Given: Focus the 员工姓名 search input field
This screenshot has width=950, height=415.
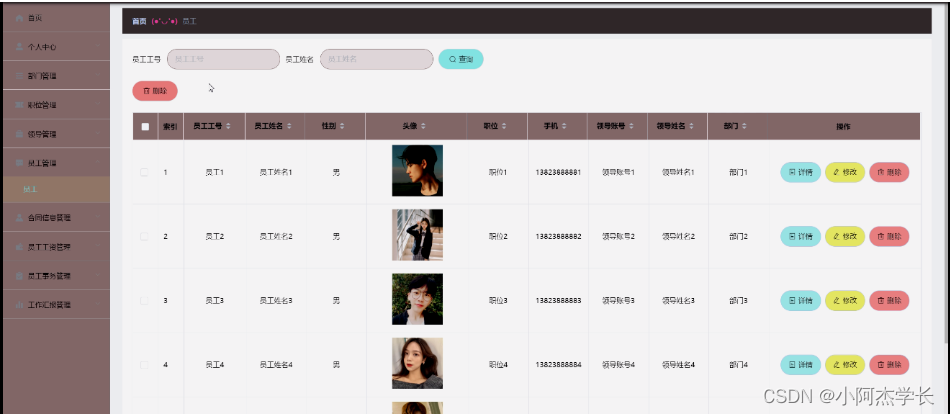Looking at the screenshot, I should (377, 59).
